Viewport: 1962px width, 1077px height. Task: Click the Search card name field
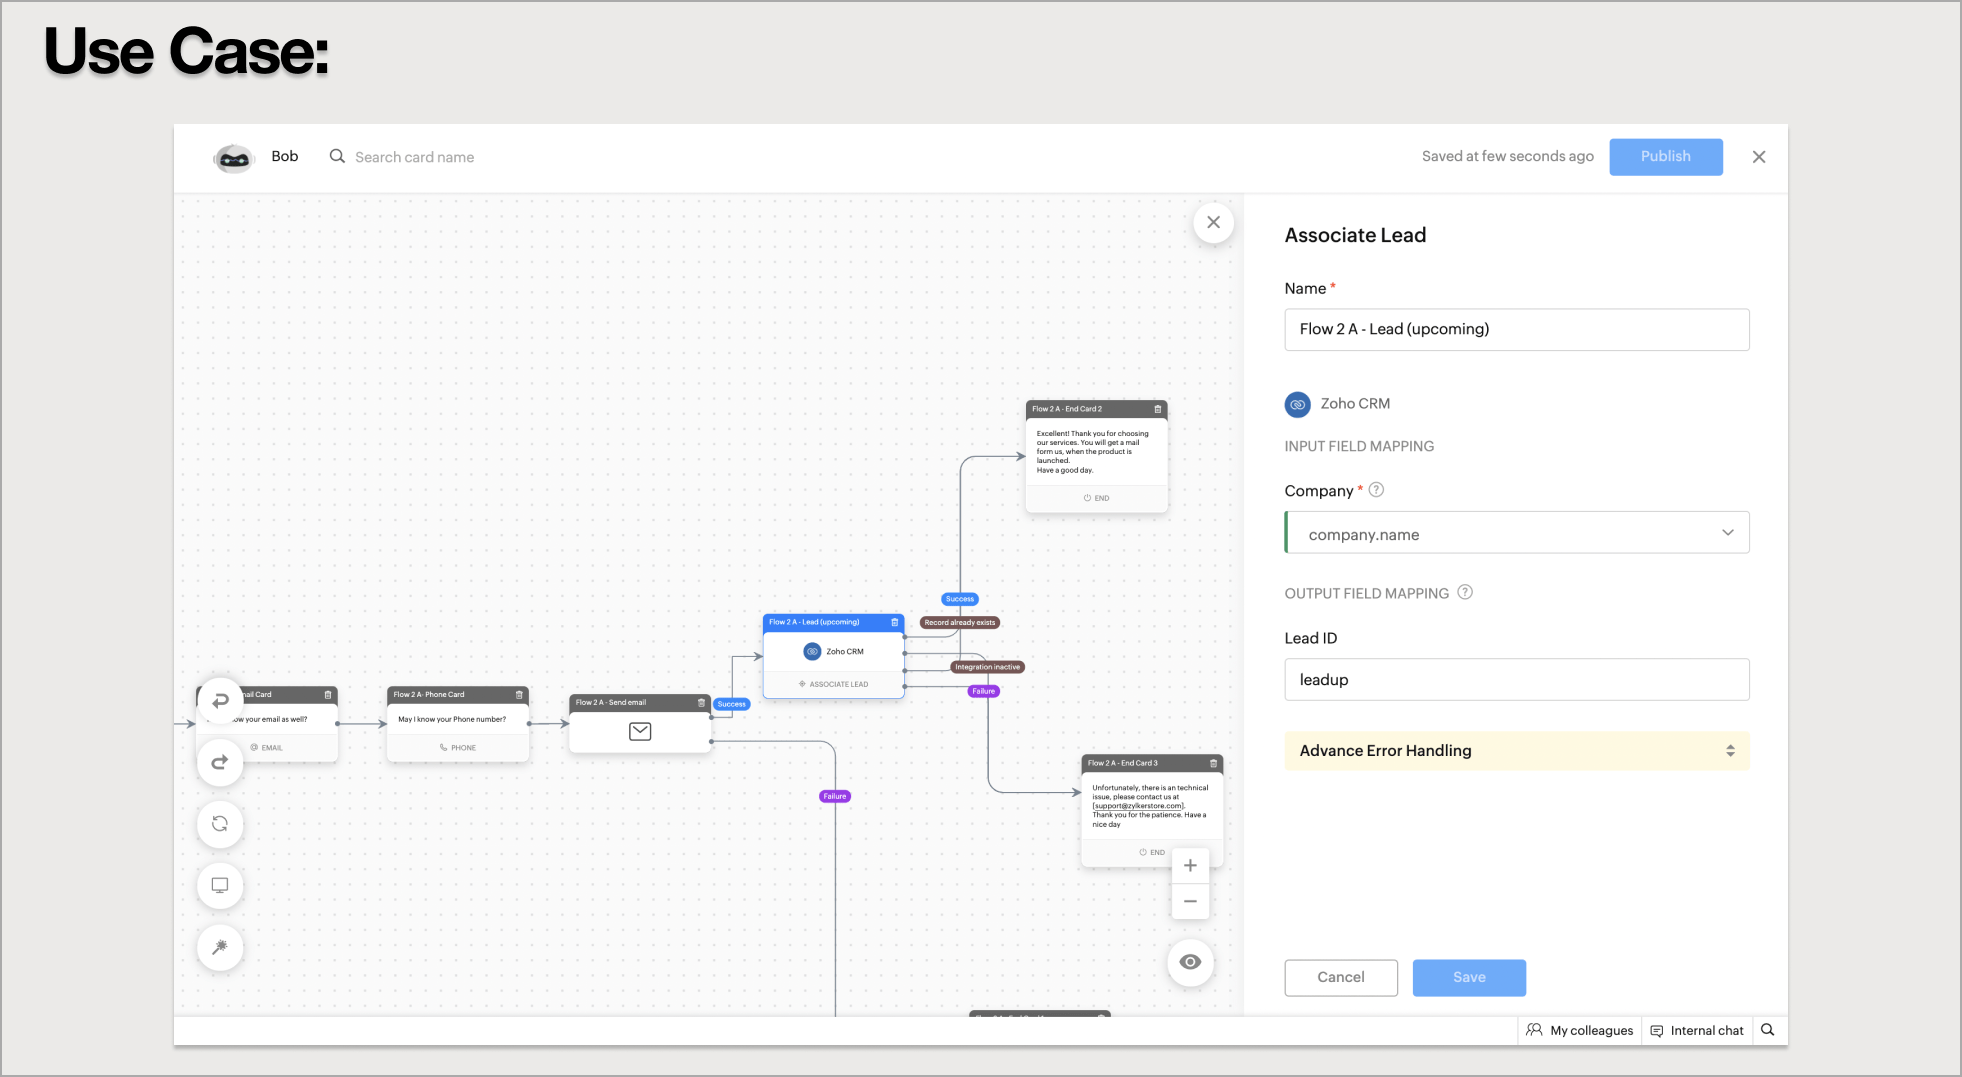tap(414, 157)
